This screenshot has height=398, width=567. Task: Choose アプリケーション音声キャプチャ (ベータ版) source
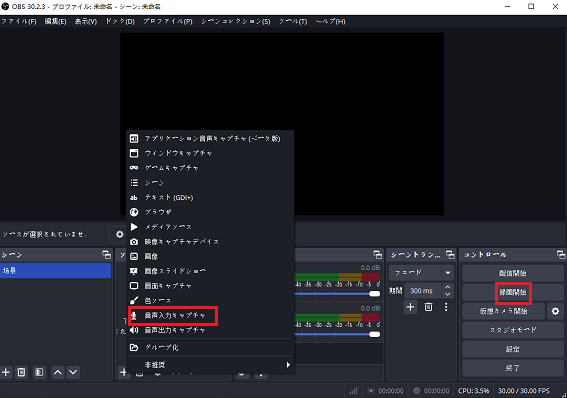tap(210, 138)
